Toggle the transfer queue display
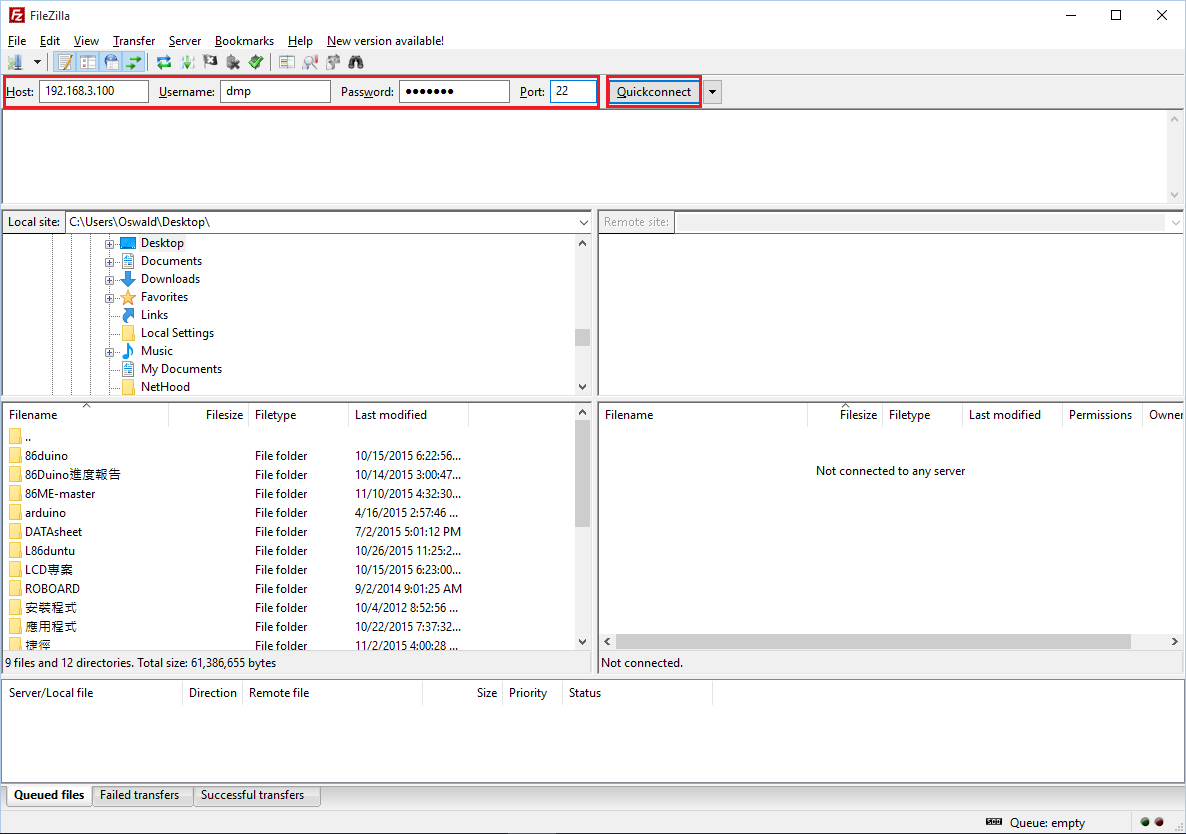The image size is (1186, 834). click(x=134, y=62)
